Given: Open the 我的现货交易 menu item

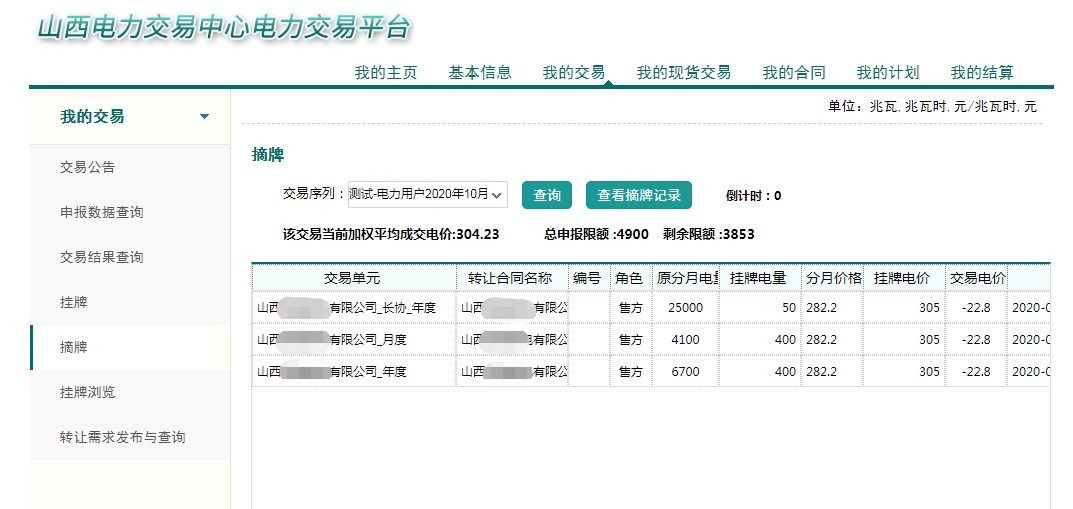Looking at the screenshot, I should 684,72.
